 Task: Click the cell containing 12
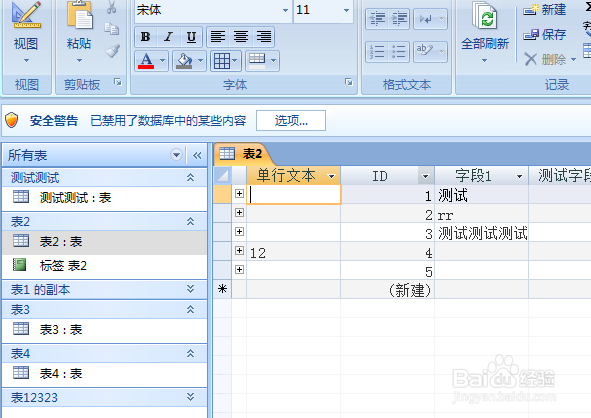click(294, 251)
